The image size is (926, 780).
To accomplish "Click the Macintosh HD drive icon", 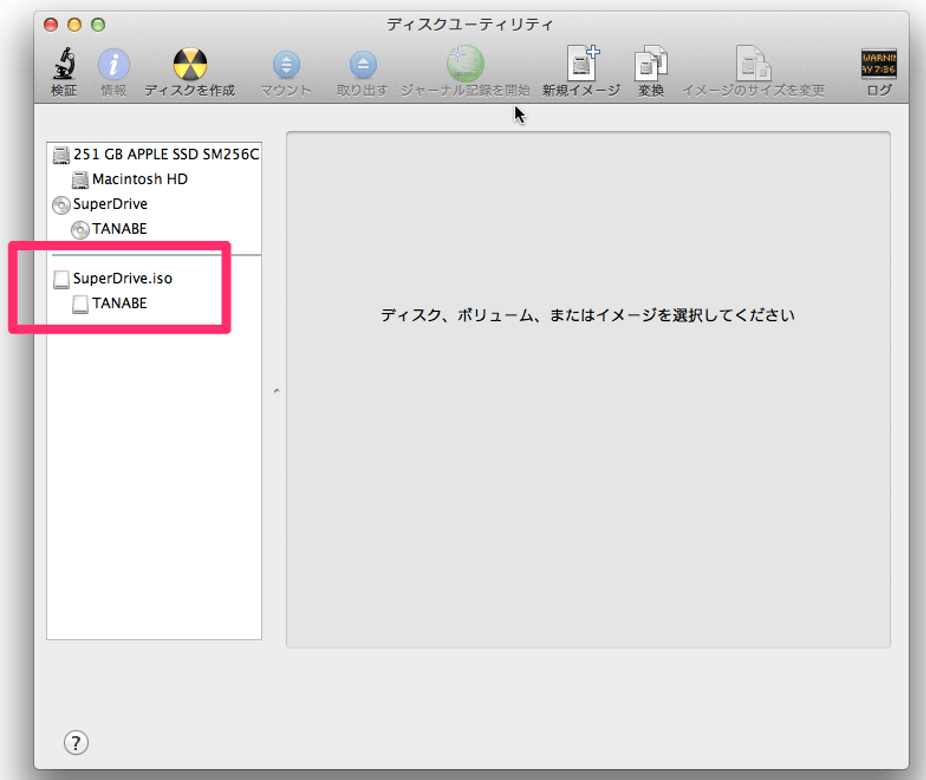I will [x=80, y=180].
